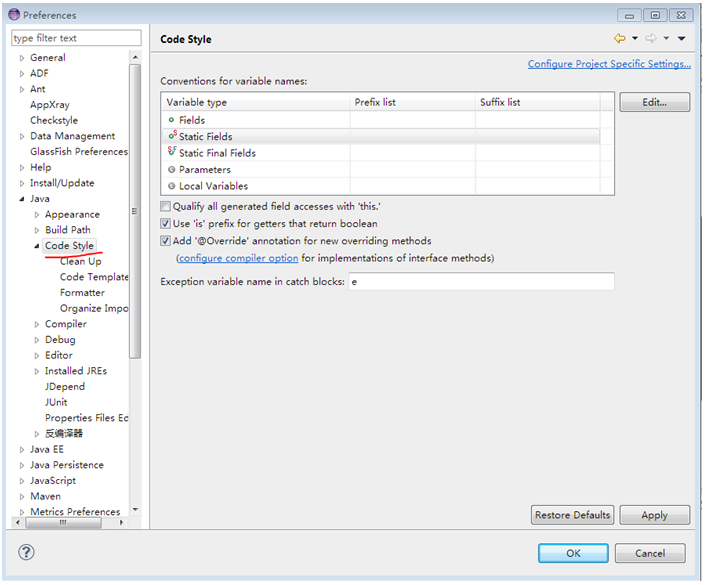
Task: Expand the Ant tree node
Action: coord(22,89)
